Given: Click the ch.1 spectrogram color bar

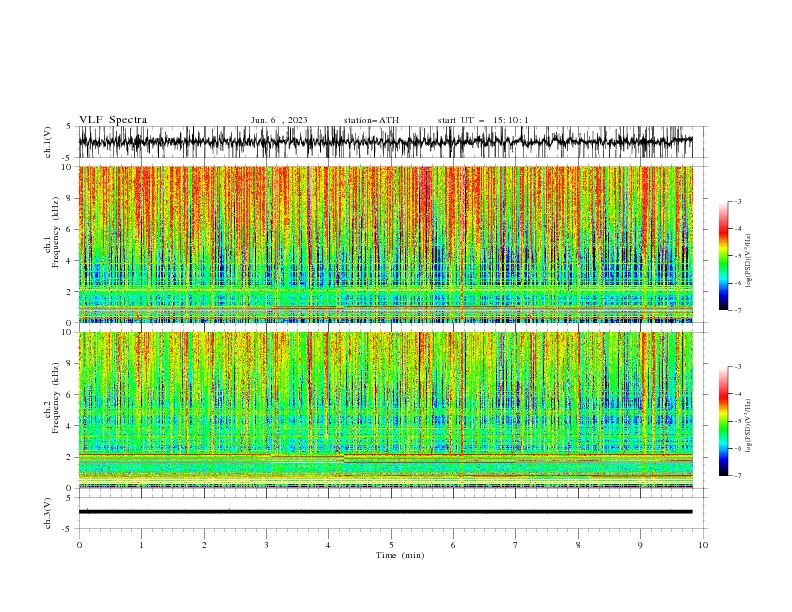Looking at the screenshot, I should pos(723,256).
